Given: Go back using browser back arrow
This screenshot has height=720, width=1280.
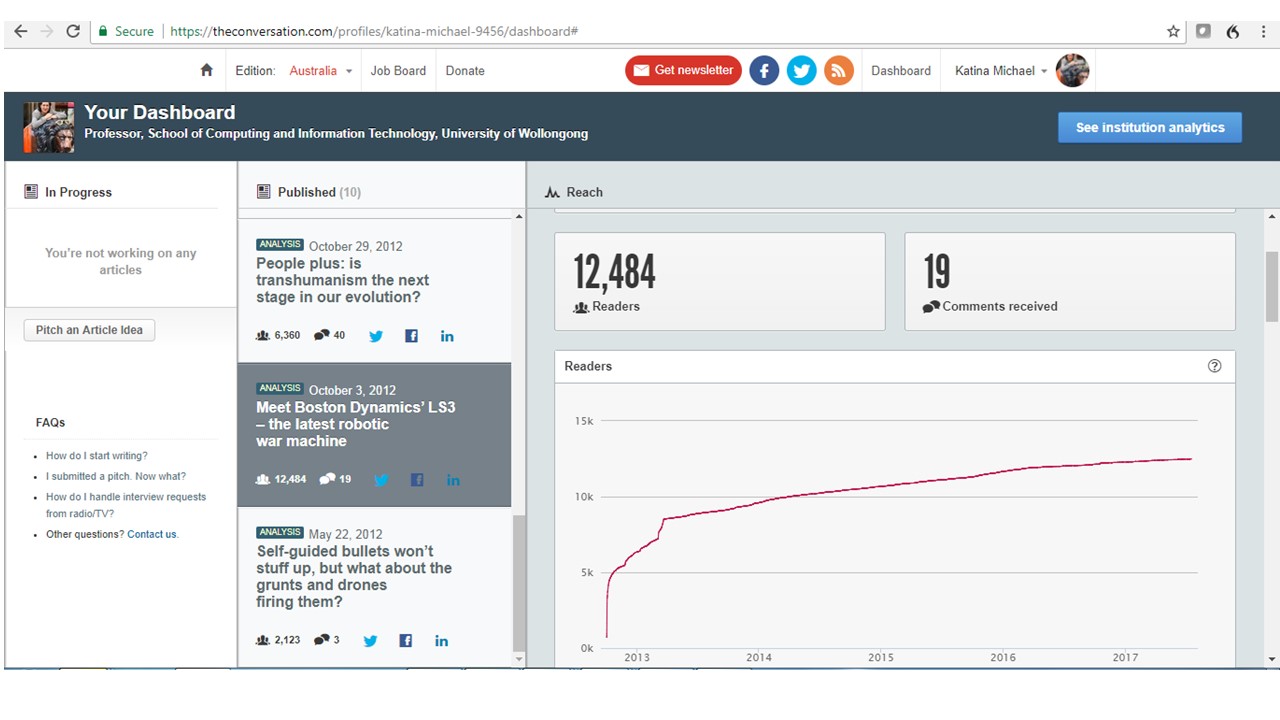Looking at the screenshot, I should coord(20,31).
